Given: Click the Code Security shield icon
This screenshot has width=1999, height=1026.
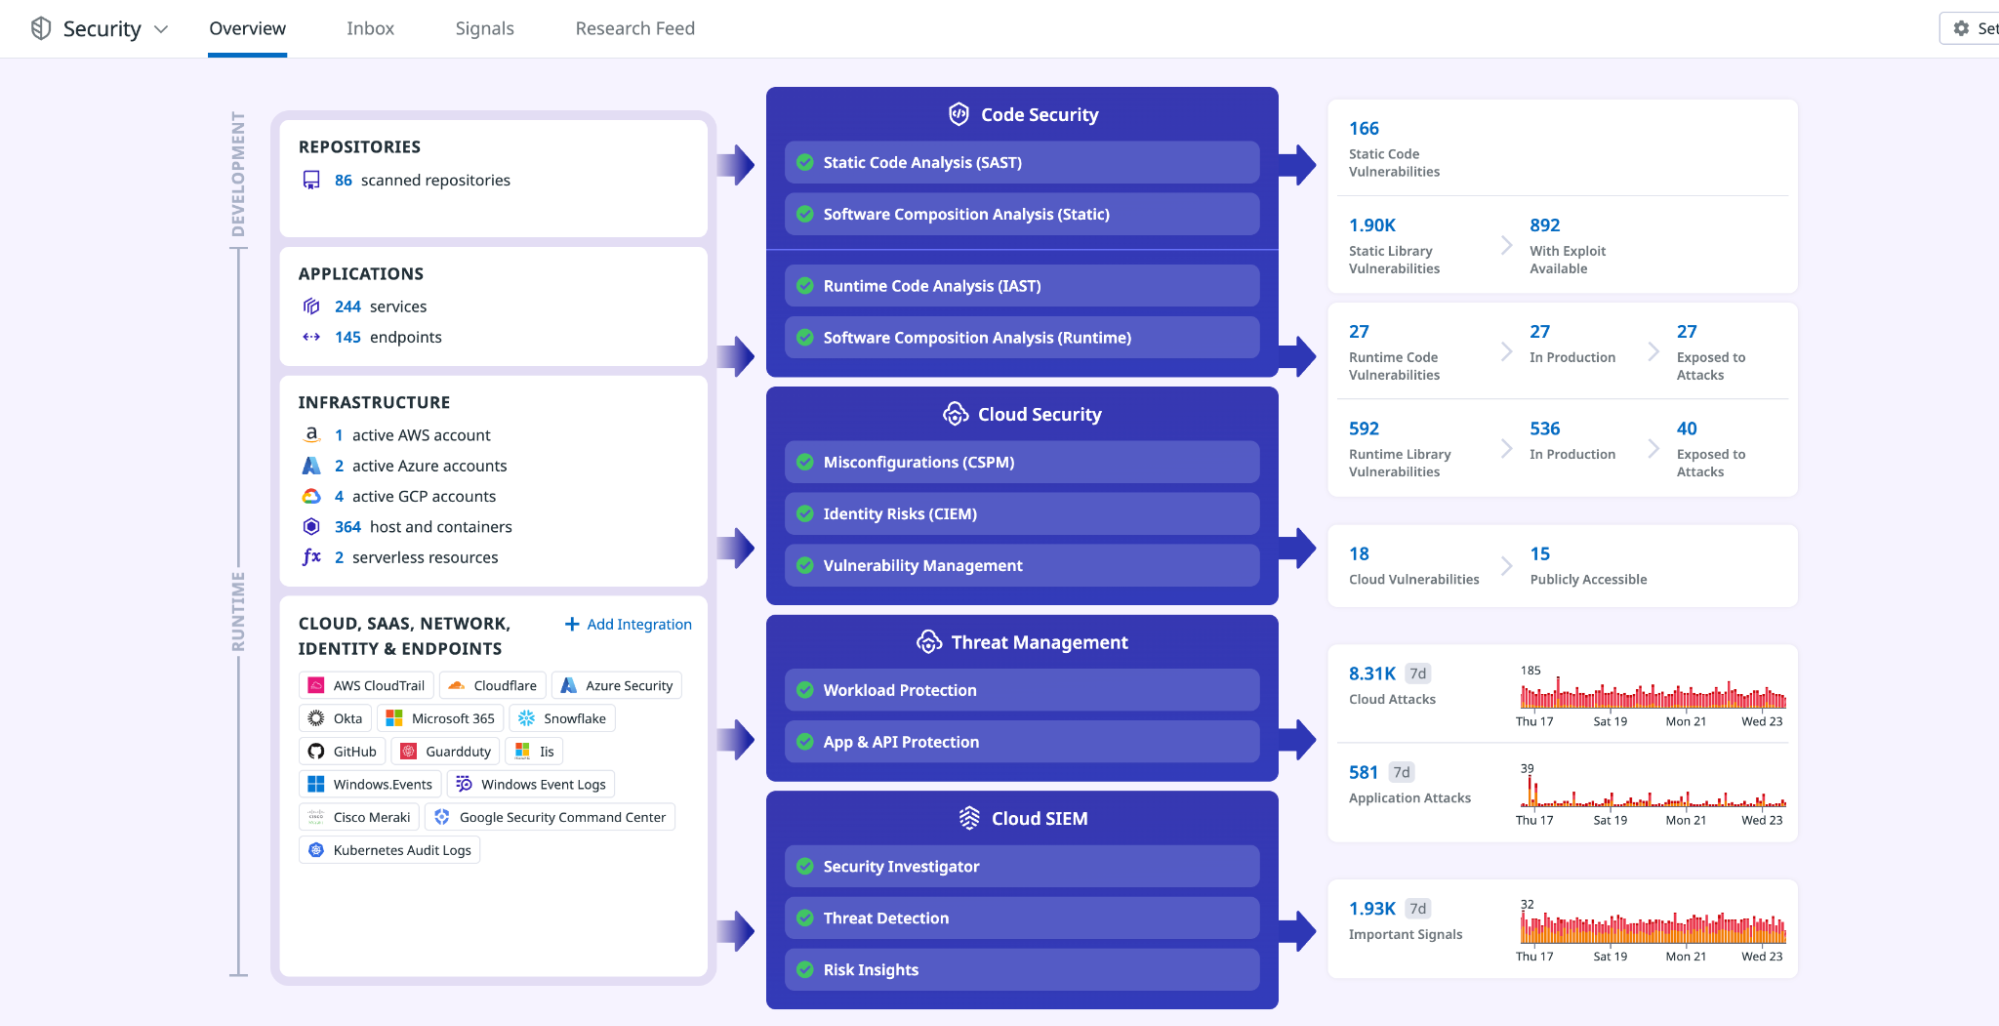Looking at the screenshot, I should click(x=960, y=114).
